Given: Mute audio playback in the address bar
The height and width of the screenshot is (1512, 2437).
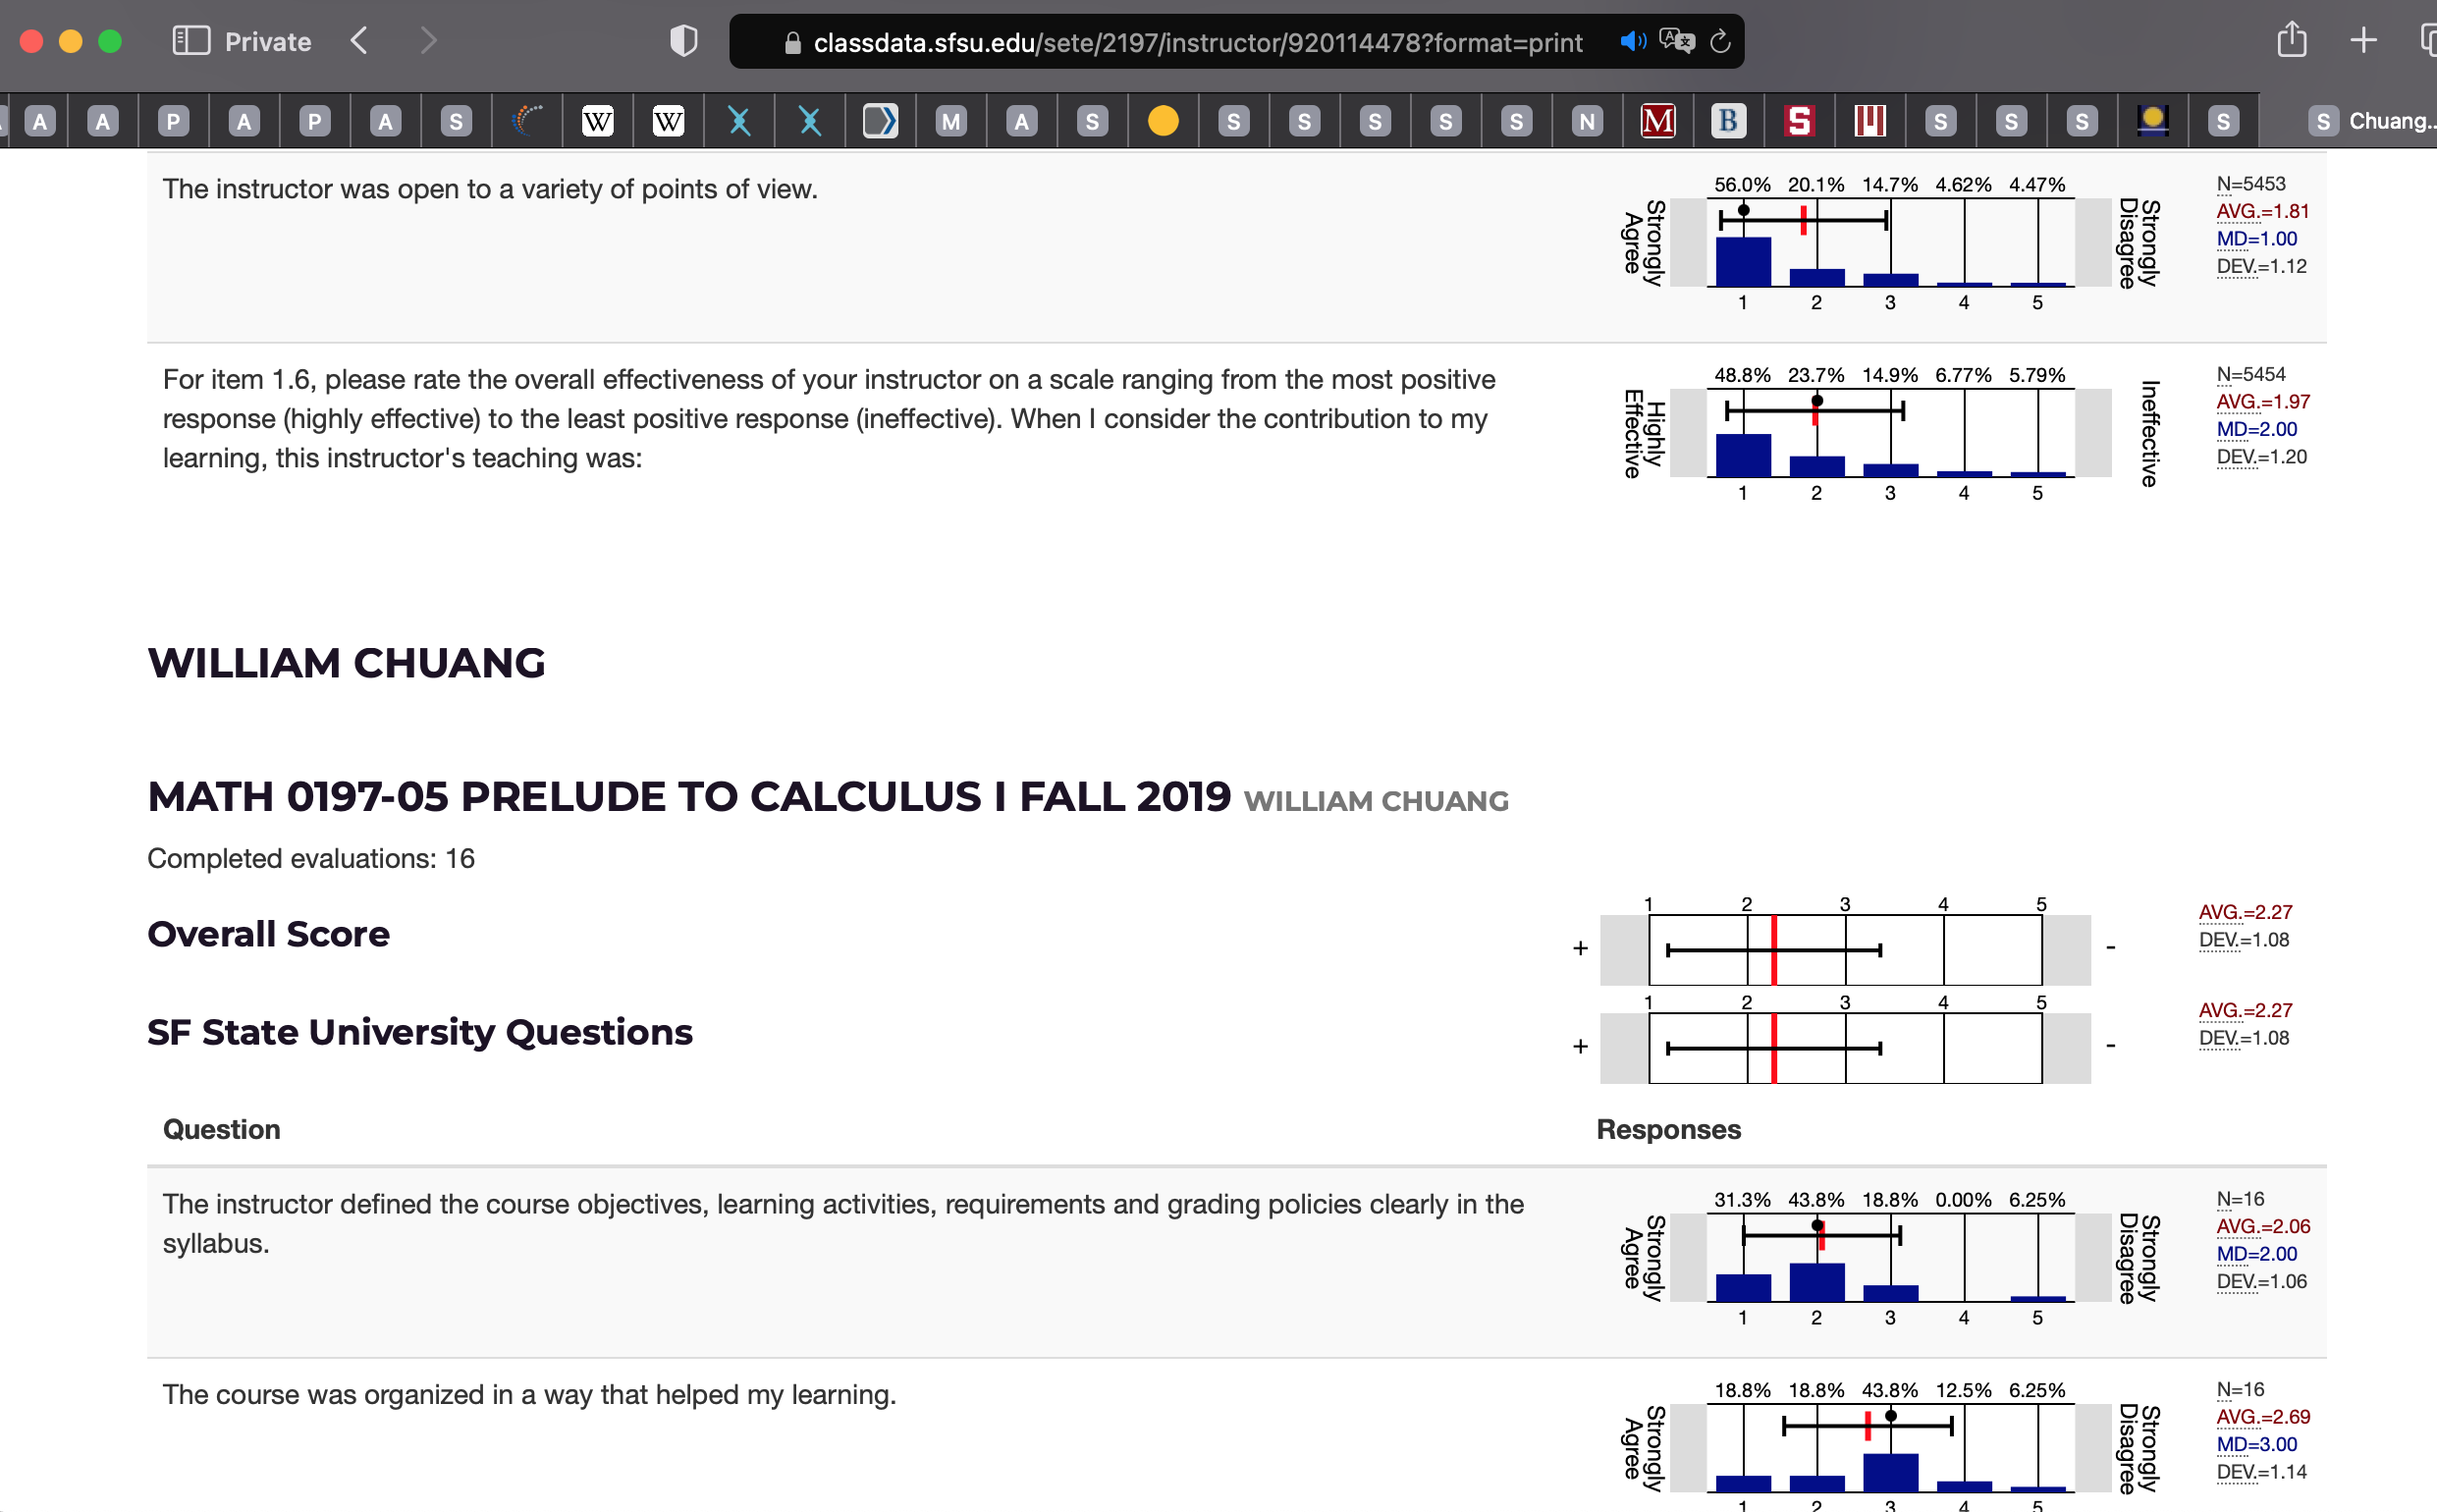Looking at the screenshot, I should pos(1632,40).
